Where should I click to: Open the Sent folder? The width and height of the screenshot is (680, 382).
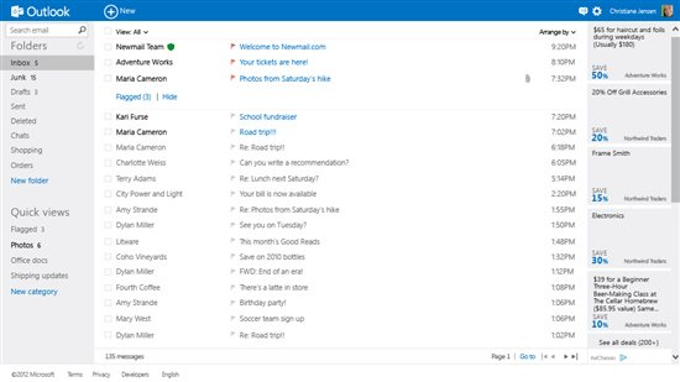18,106
